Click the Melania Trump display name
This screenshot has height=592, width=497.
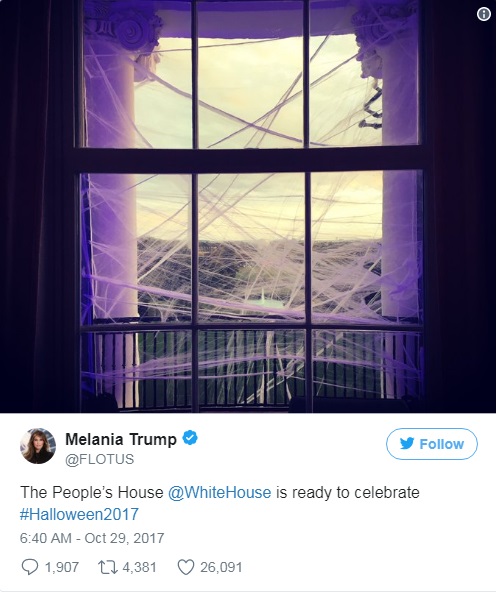pos(121,439)
